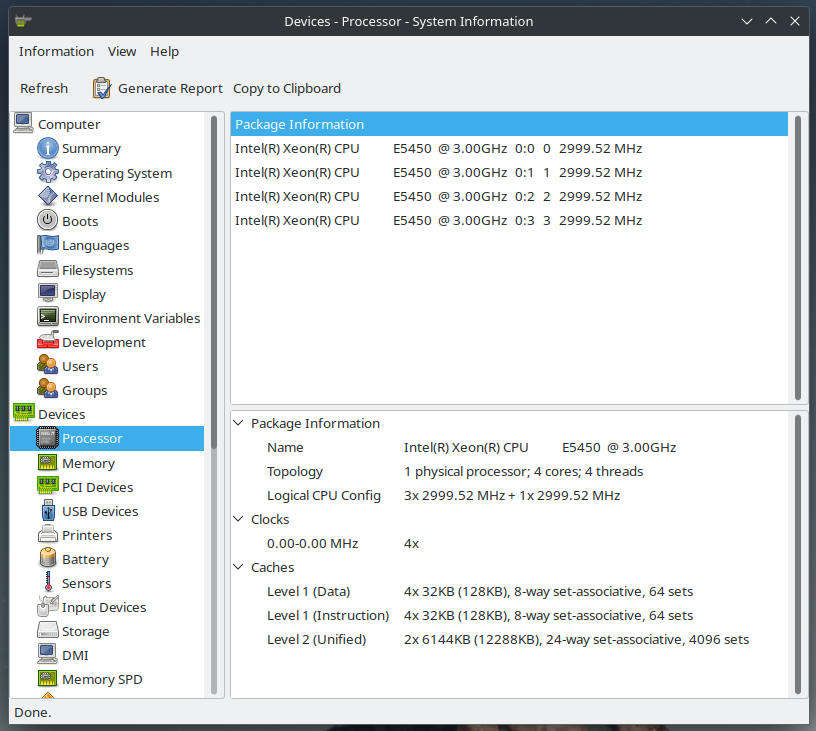The image size is (816, 731).
Task: Click Copy to Clipboard
Action: tap(287, 88)
